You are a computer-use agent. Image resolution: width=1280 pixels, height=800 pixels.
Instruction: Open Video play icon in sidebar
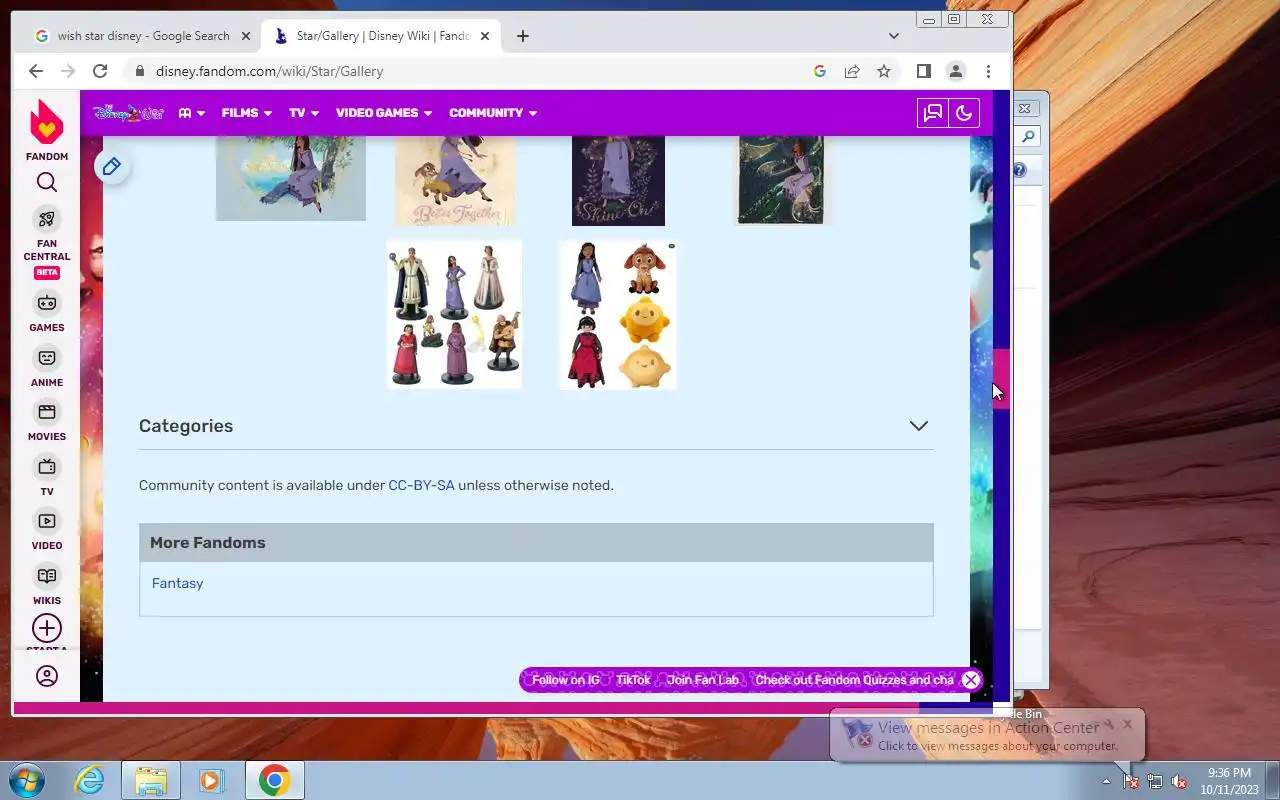[x=47, y=521]
